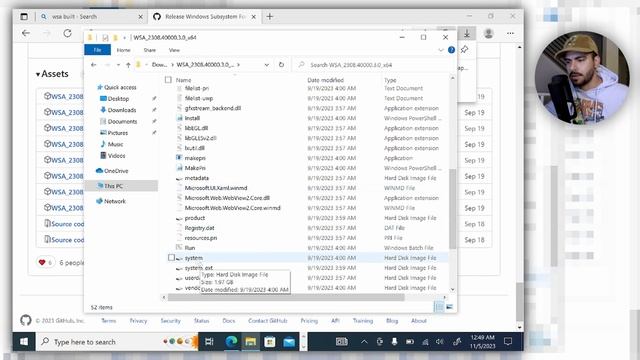
Task: Go up one folder level in Explorer
Action: click(x=128, y=65)
